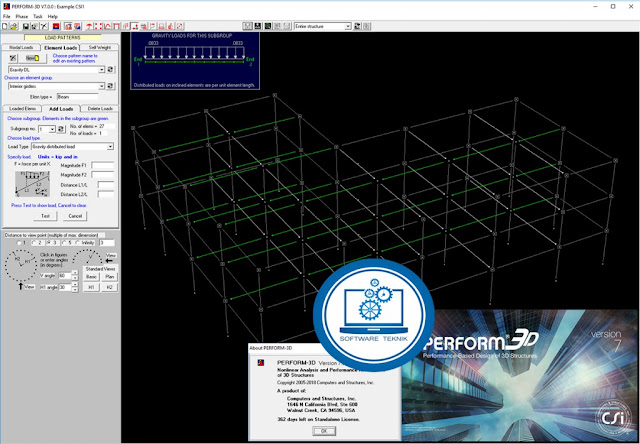The width and height of the screenshot is (640, 444).
Task: Click the red umbrella-shaped toolbar icon
Action: [89, 26]
